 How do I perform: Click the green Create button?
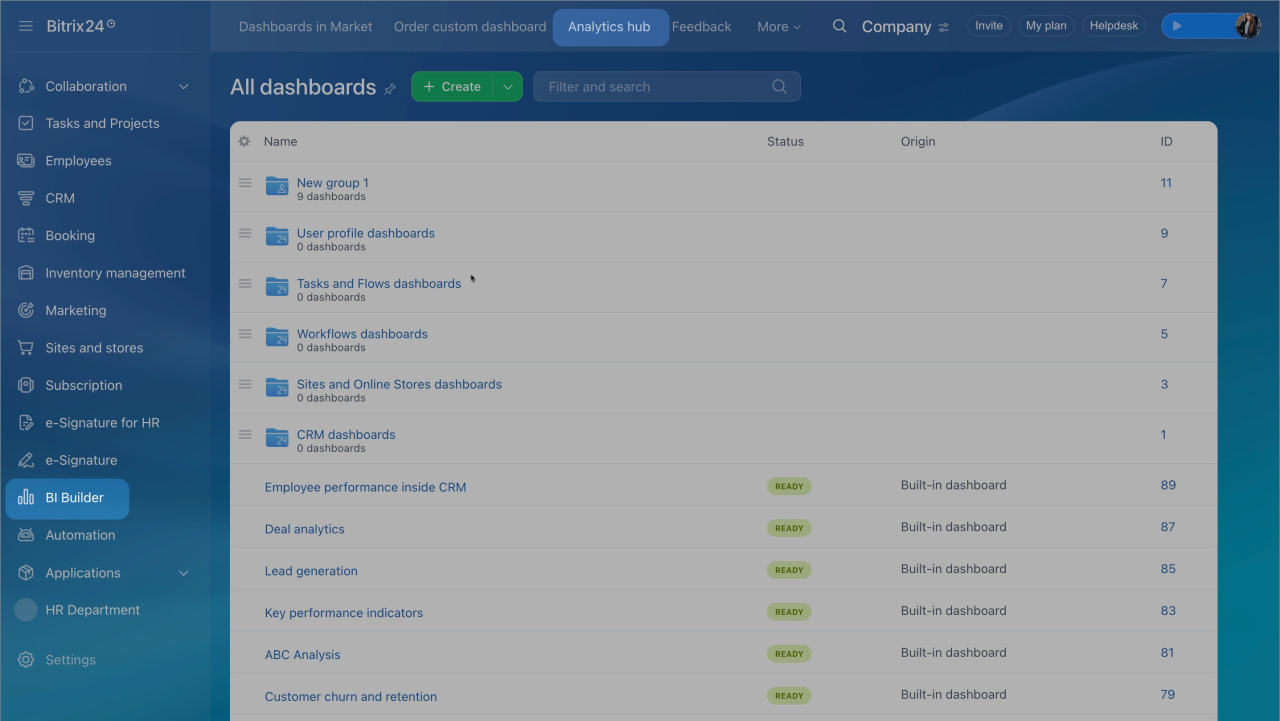coord(452,87)
